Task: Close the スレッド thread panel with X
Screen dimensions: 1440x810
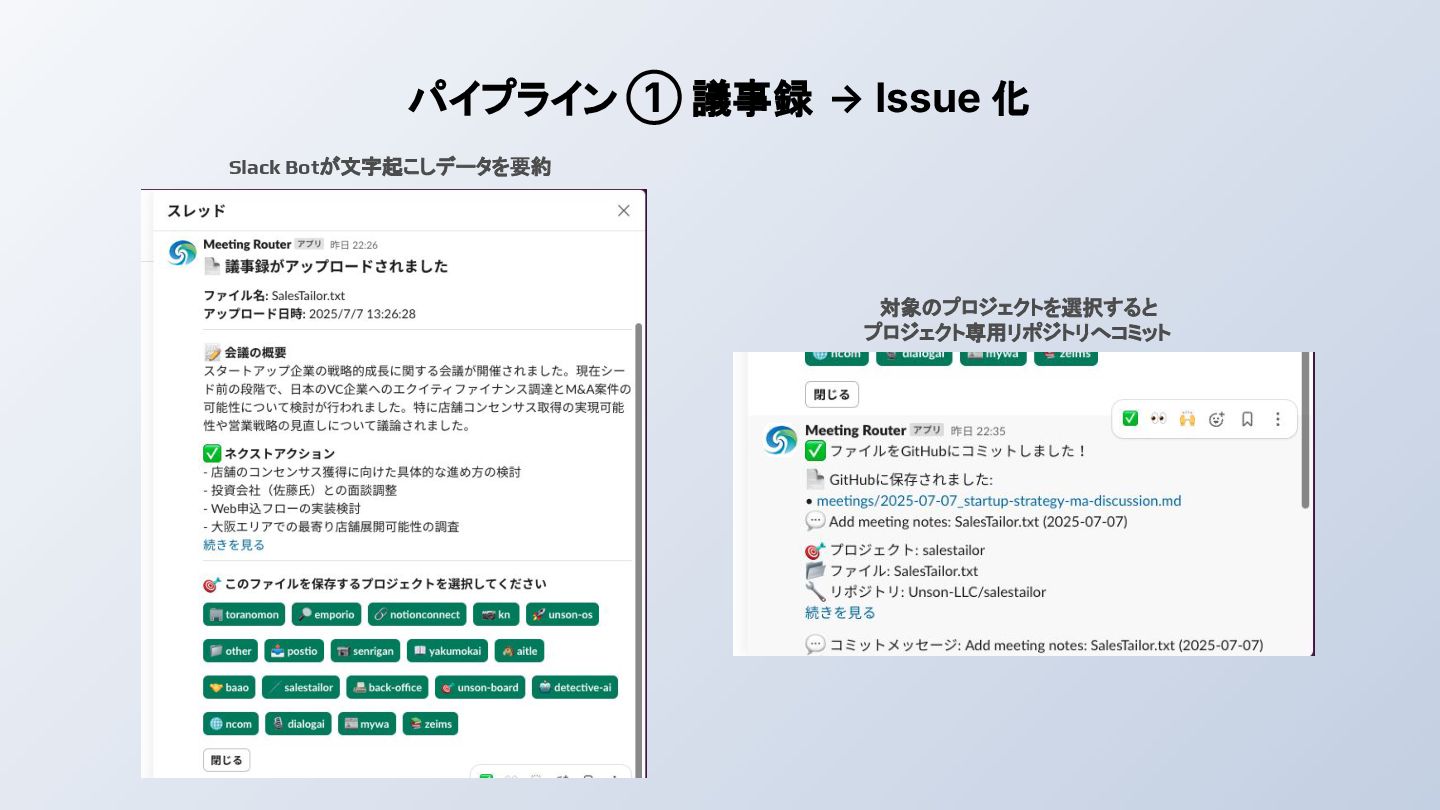Action: coord(623,210)
